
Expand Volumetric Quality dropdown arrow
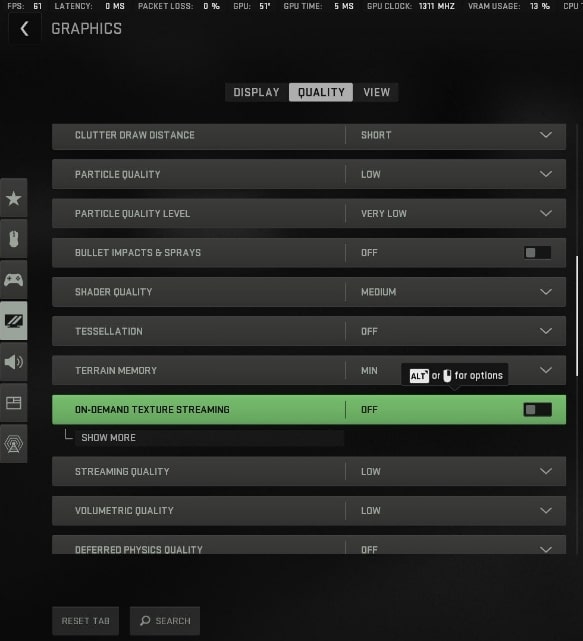(x=546, y=511)
